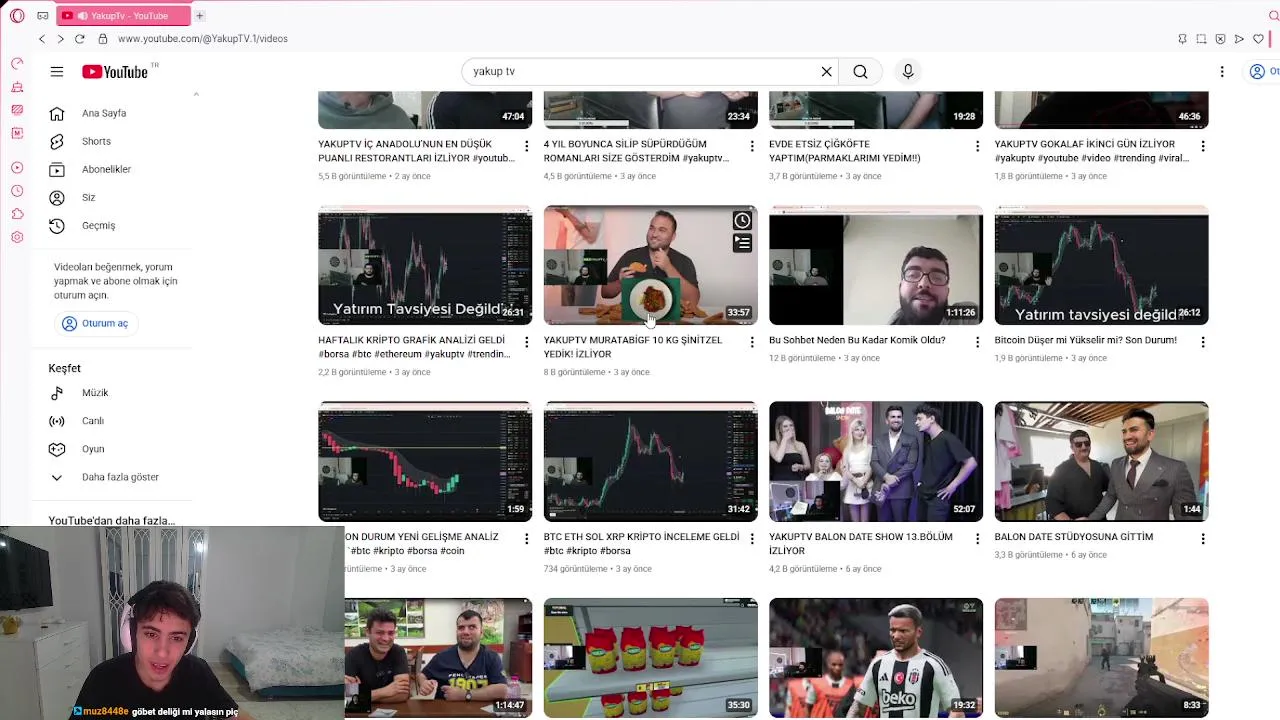Open title 4 YIL BOYUNCA SİLİP SÜPÜRDÜĞÜM
This screenshot has width=1280, height=720.
coord(636,151)
